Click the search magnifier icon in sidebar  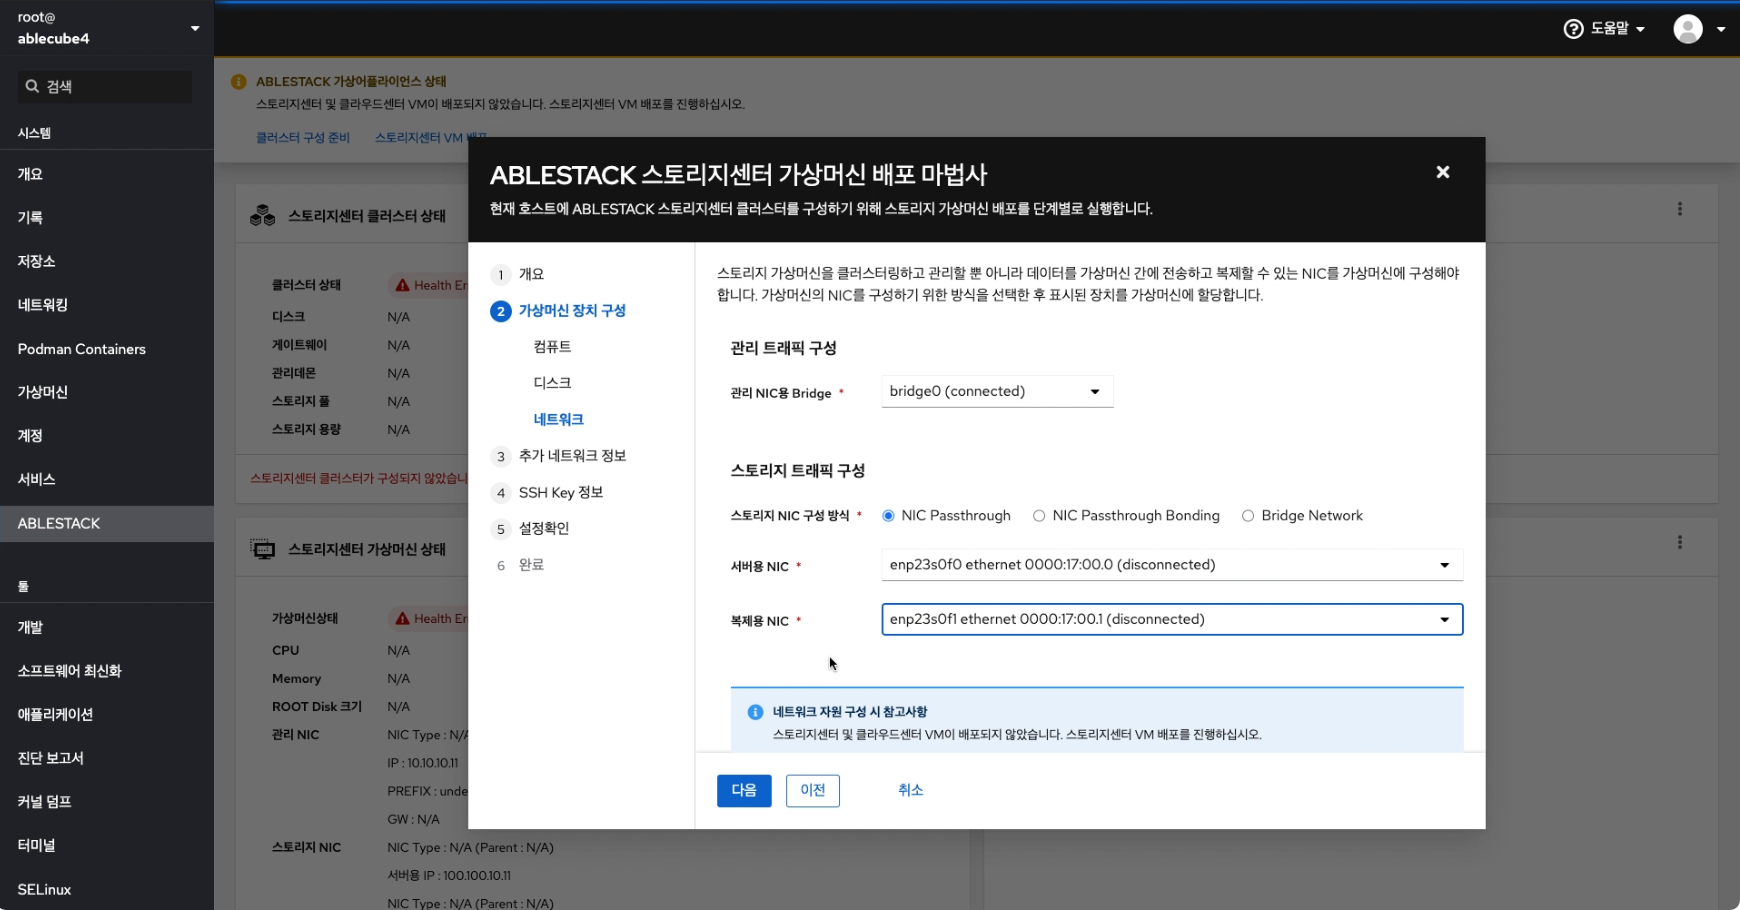click(32, 86)
